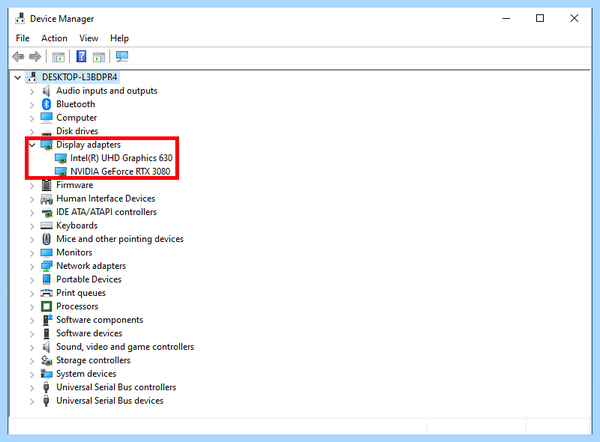Viewport: 600px width, 442px height.
Task: Open the View menu
Action: pyautogui.click(x=89, y=38)
